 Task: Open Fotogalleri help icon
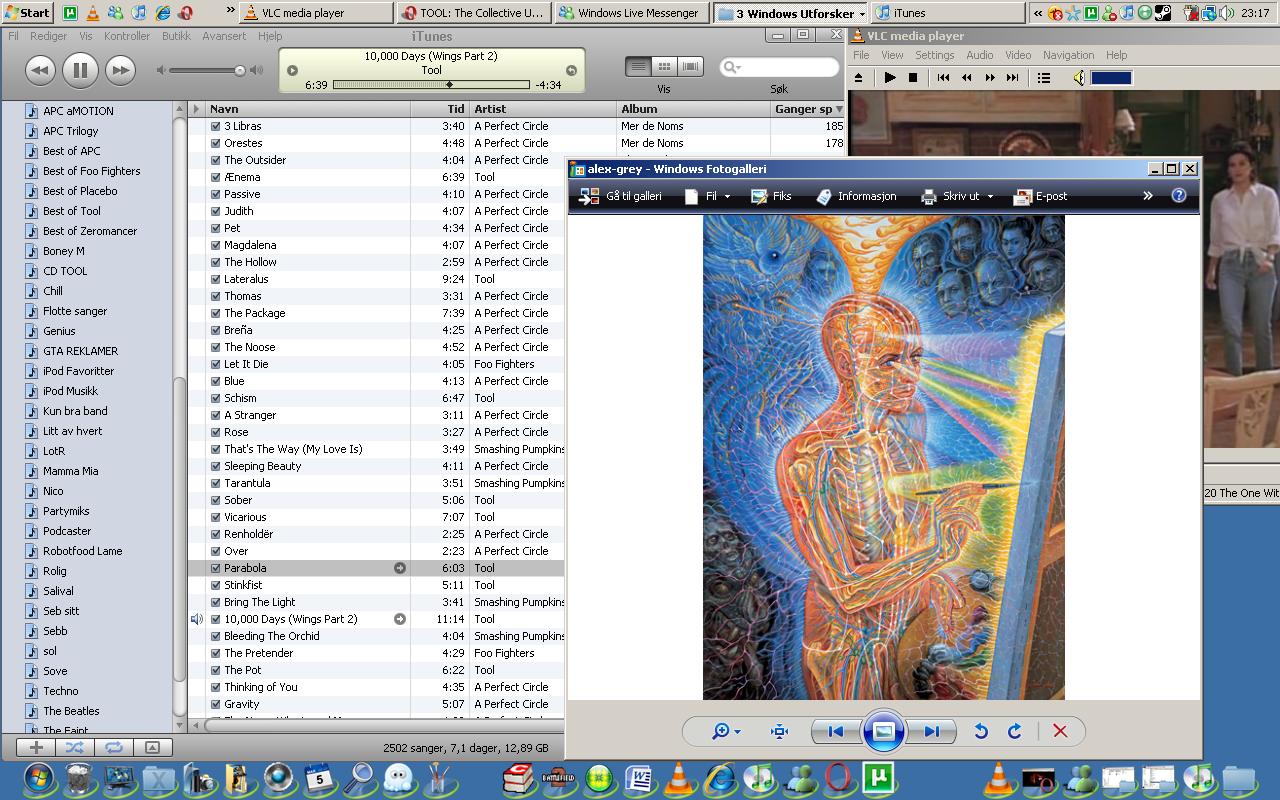point(1179,195)
